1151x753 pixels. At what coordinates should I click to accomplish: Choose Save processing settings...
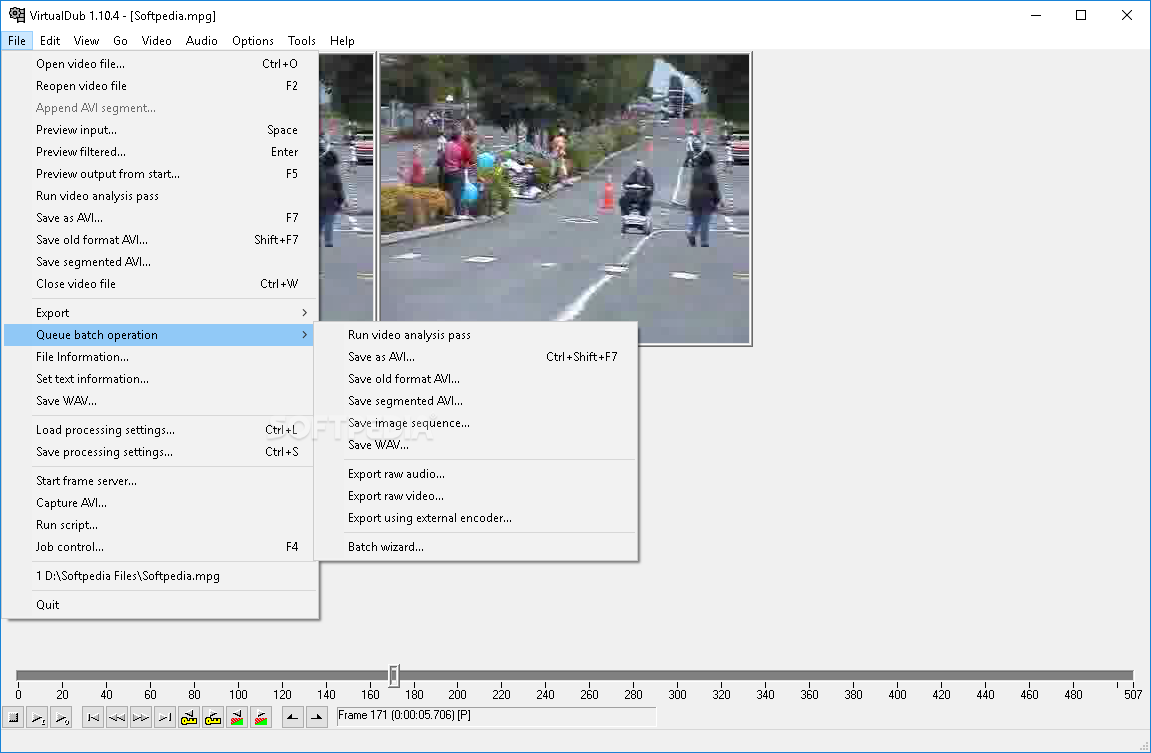coord(161,452)
